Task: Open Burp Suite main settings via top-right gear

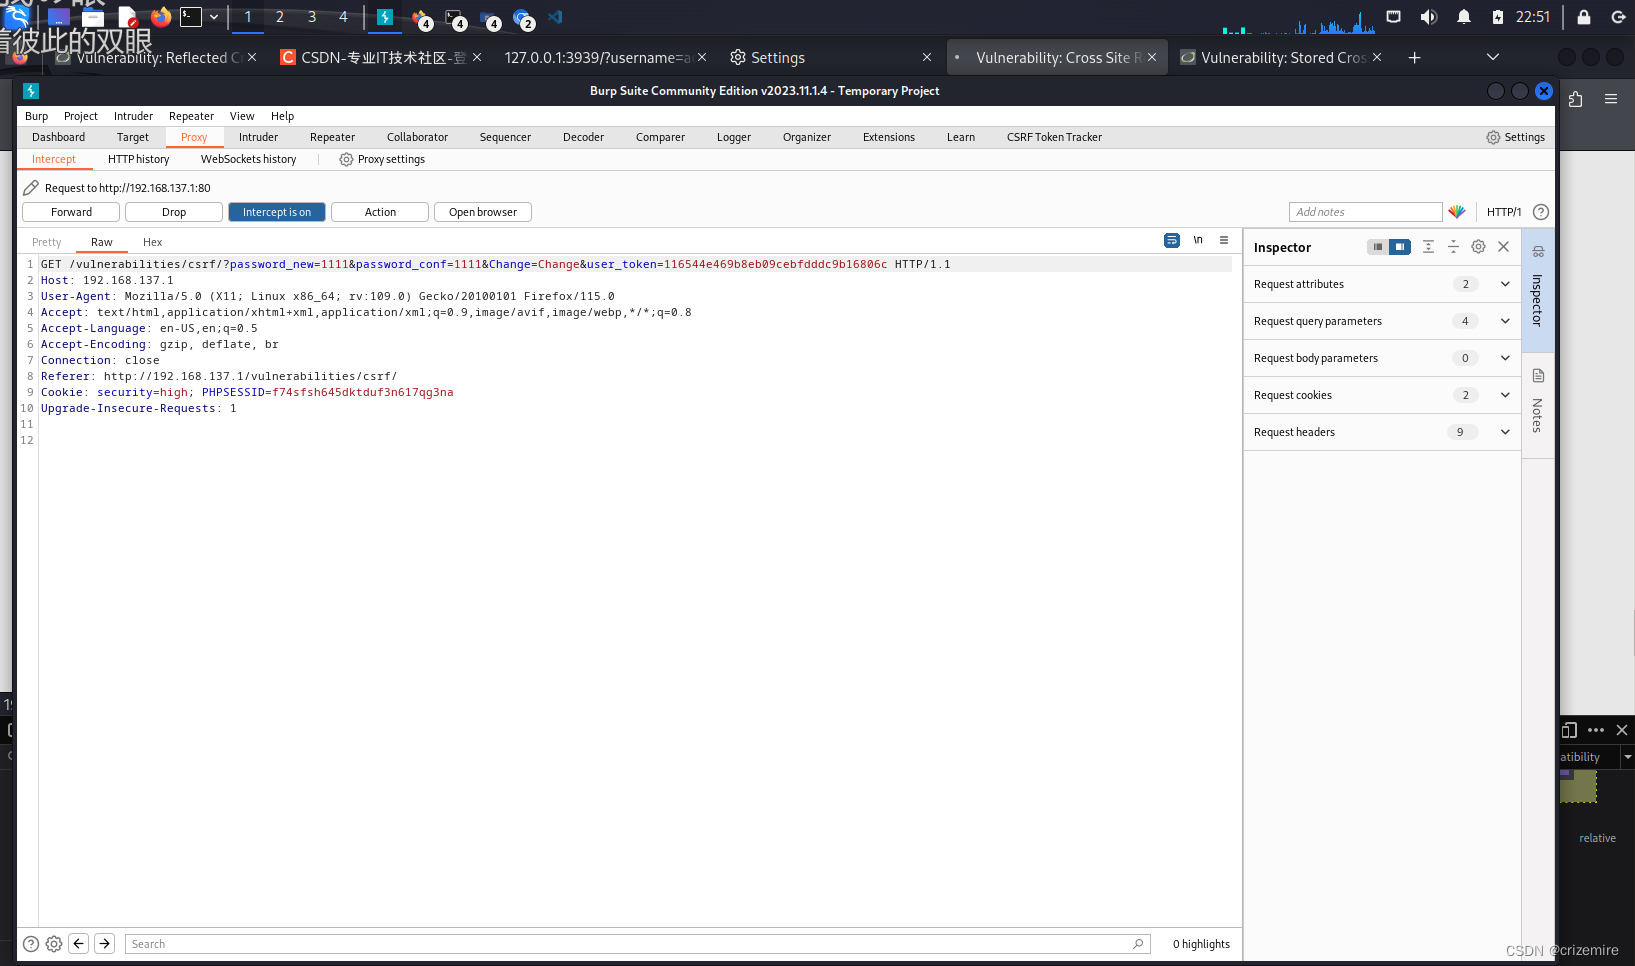Action: coord(1515,137)
